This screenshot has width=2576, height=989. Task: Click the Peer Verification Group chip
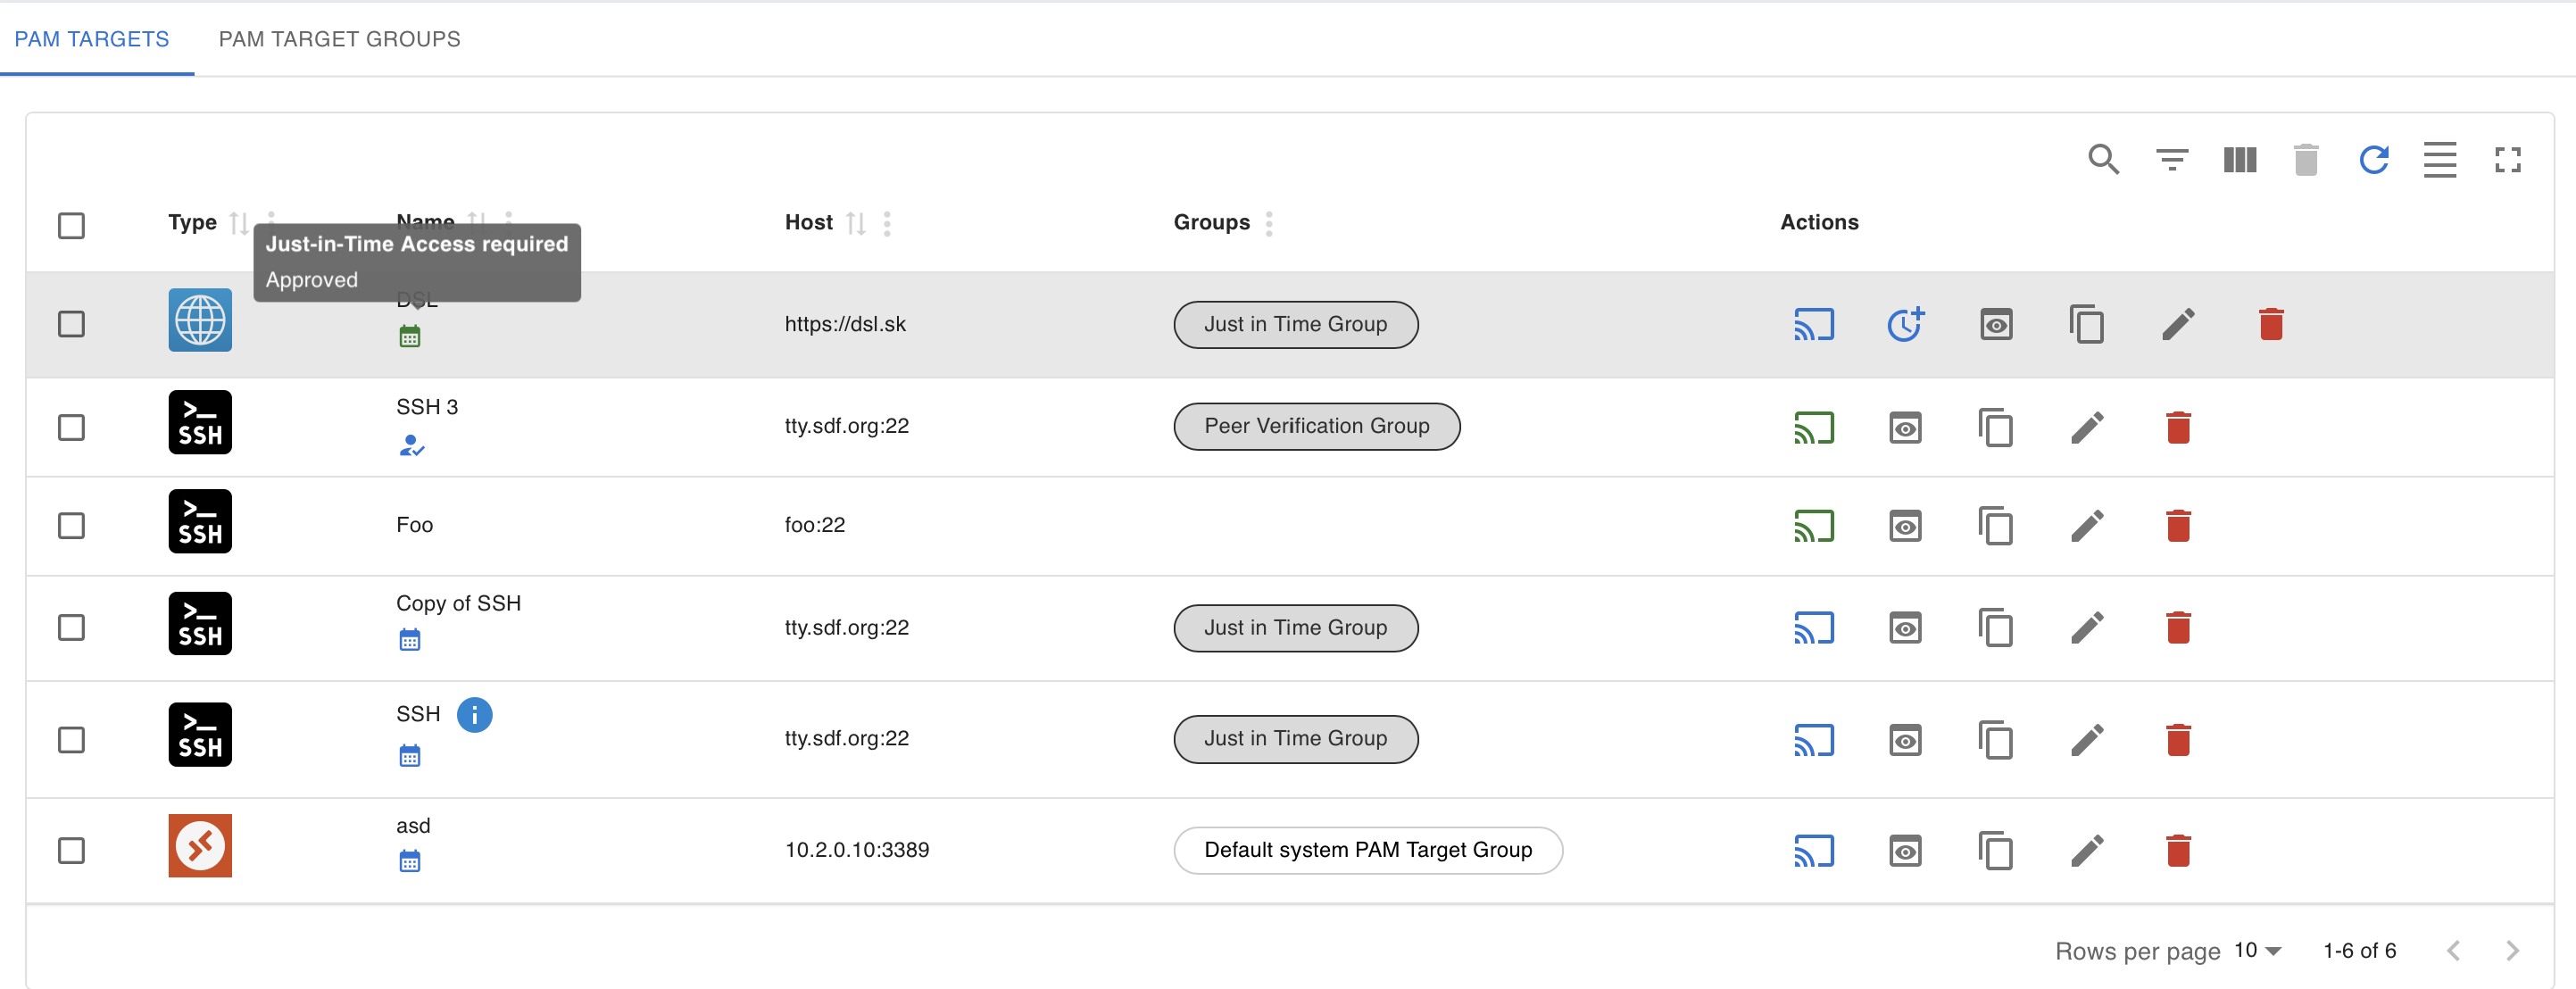point(1316,427)
